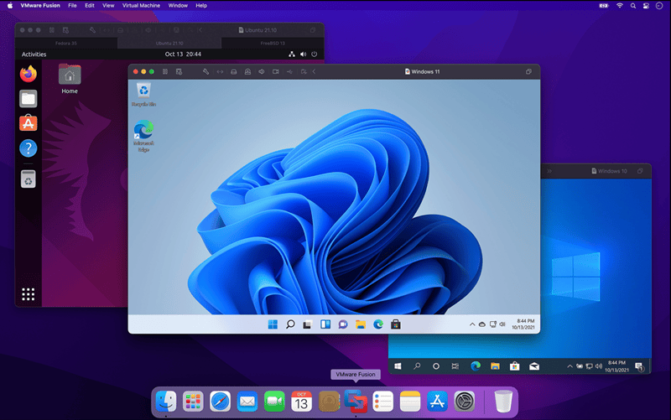Open the File menu in macOS menu bar
The image size is (671, 420).
tap(72, 6)
